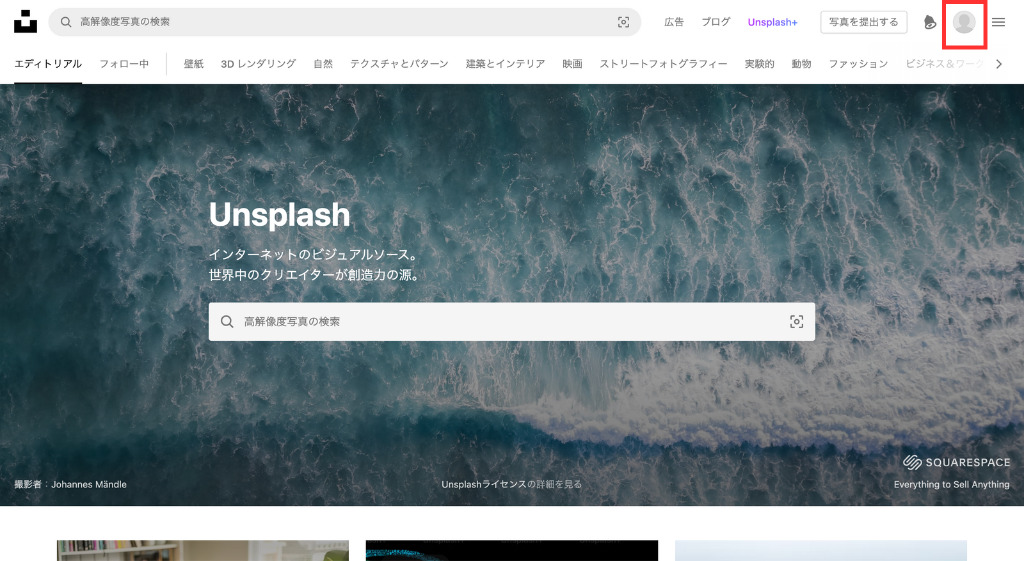The width and height of the screenshot is (1024, 561).
Task: Open the テクスチャとパターン category
Action: [399, 64]
